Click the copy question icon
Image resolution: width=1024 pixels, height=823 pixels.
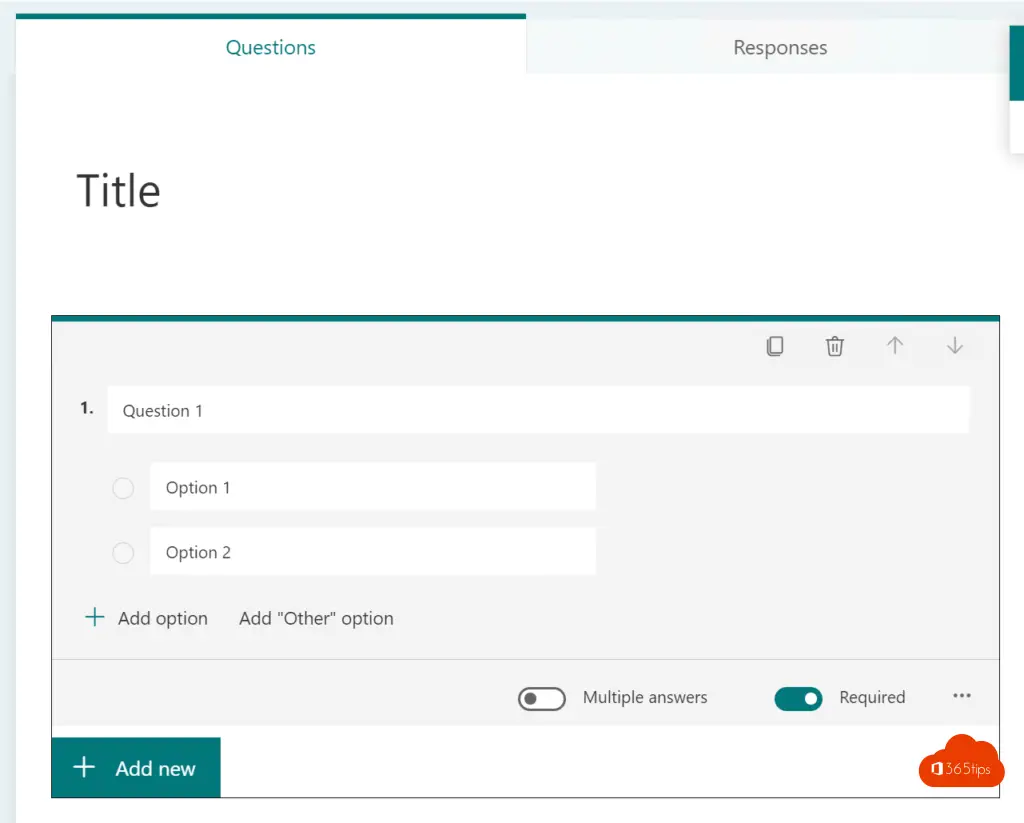pos(775,346)
